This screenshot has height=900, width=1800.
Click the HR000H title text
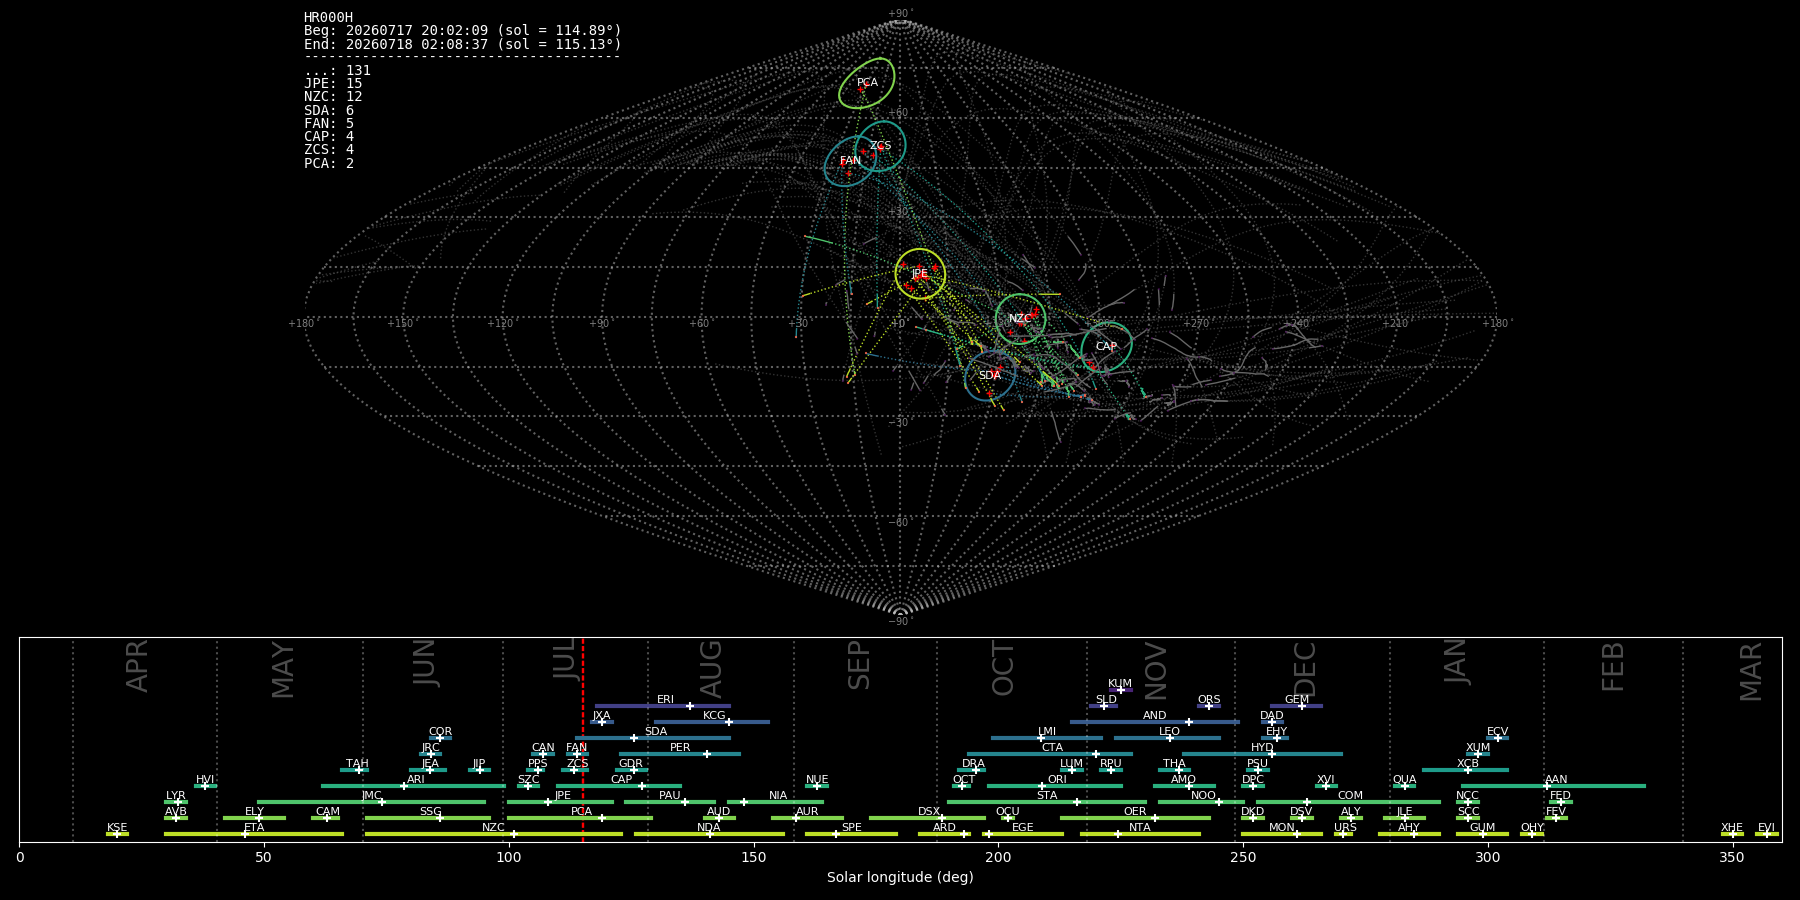point(329,17)
